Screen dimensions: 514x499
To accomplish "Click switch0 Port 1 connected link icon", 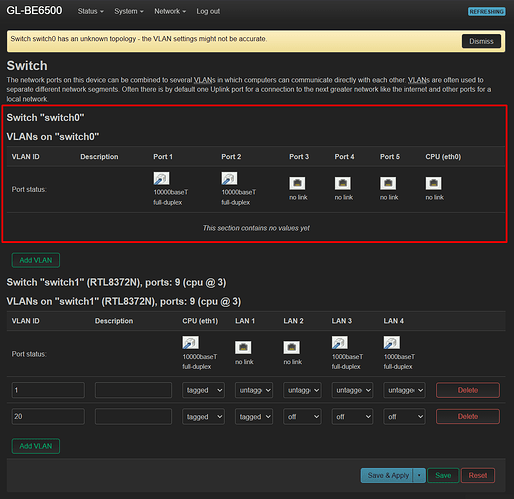I will [161, 178].
